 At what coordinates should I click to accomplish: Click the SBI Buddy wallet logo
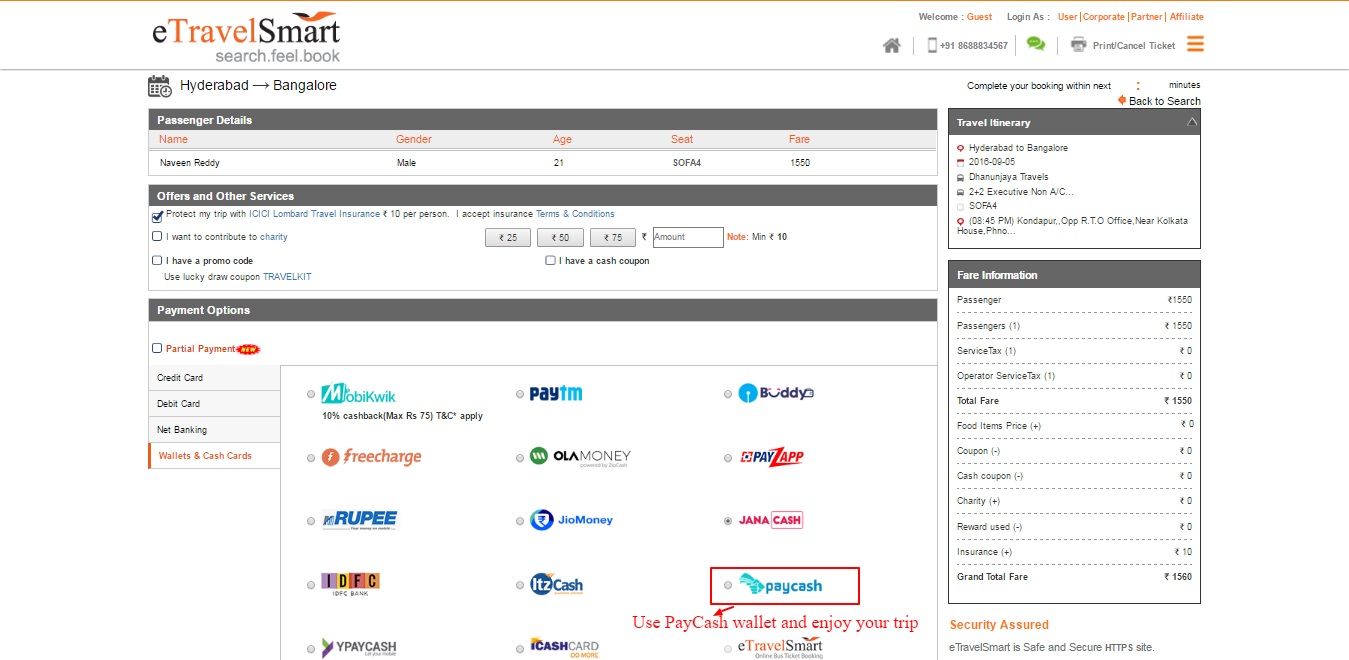point(776,394)
